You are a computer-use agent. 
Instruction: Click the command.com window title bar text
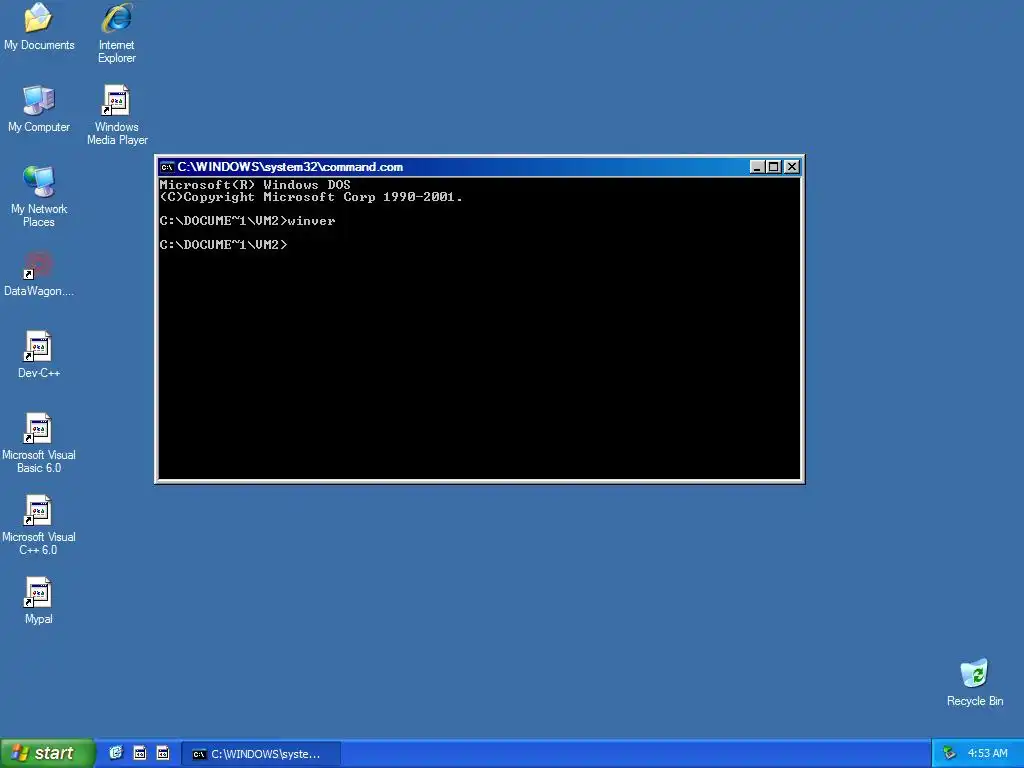point(290,167)
